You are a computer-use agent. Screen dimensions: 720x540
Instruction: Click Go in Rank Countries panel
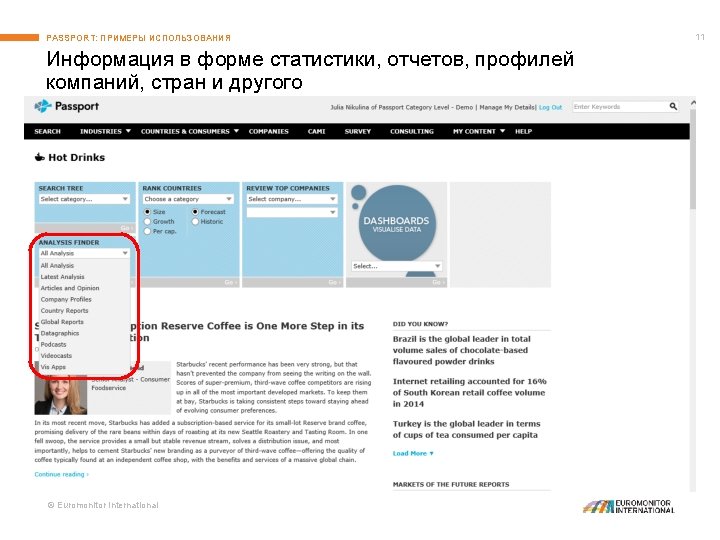click(231, 282)
